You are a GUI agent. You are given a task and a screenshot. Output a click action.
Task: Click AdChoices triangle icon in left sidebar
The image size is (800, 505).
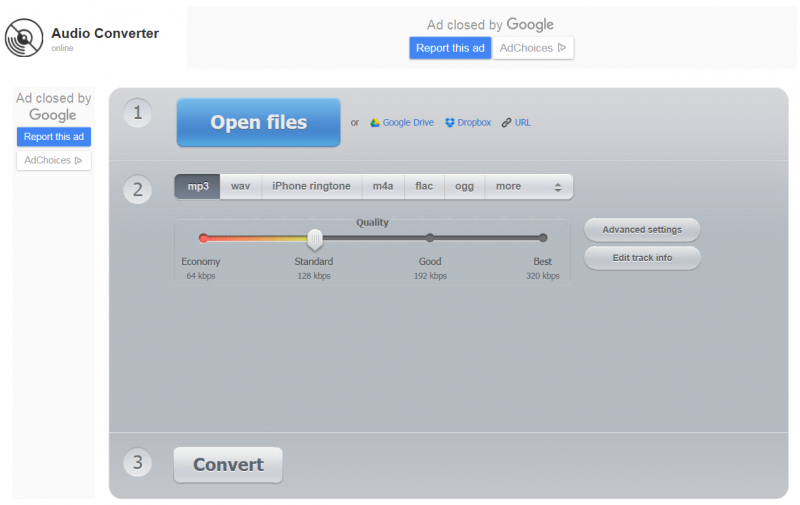click(79, 160)
